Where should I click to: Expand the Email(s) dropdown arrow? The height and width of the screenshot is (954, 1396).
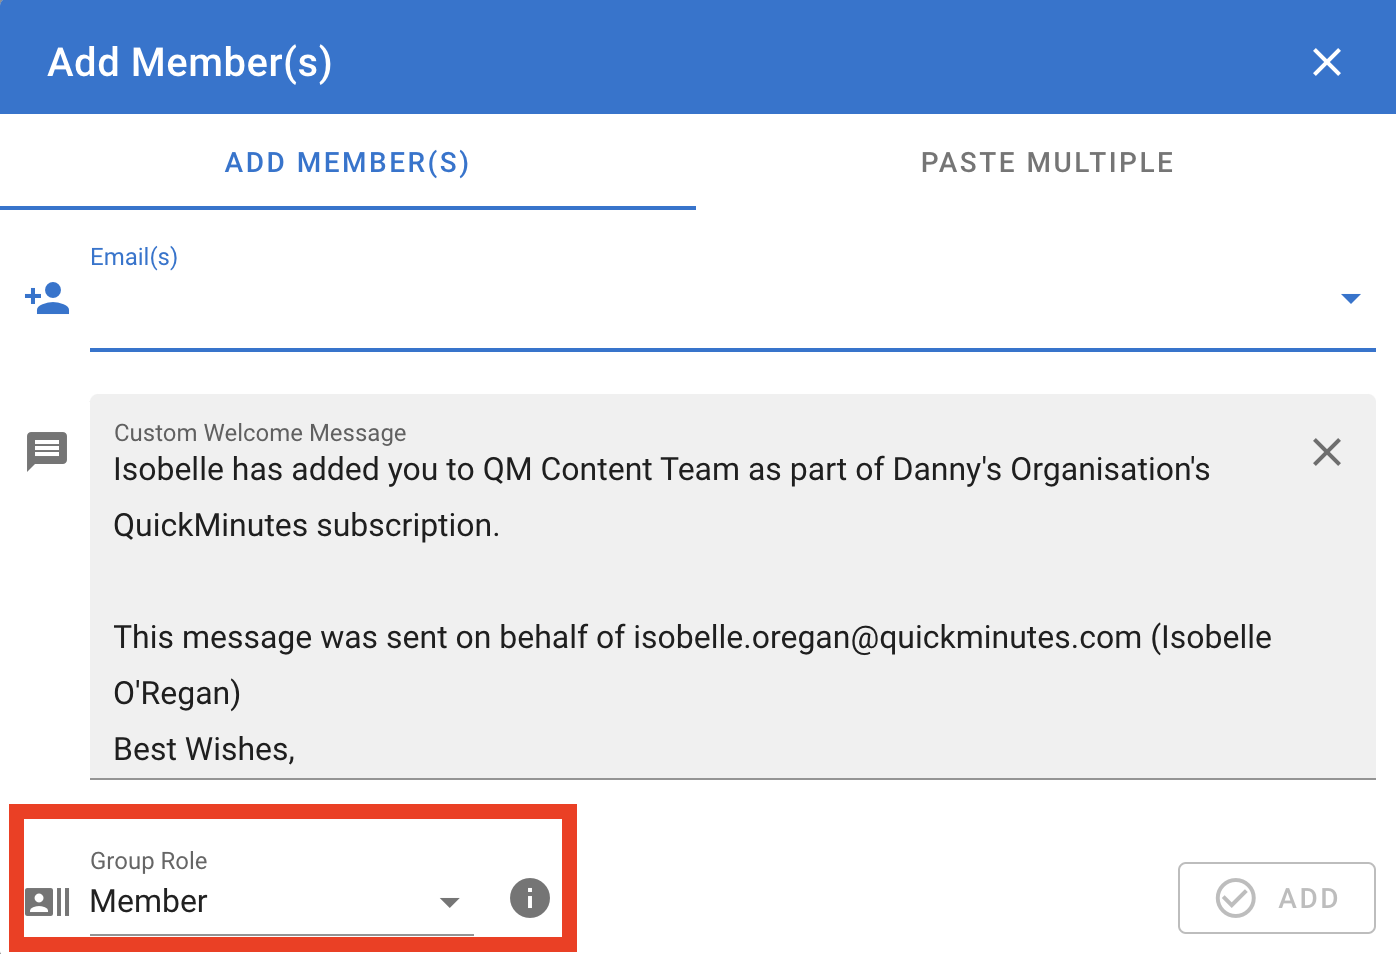pyautogui.click(x=1351, y=299)
